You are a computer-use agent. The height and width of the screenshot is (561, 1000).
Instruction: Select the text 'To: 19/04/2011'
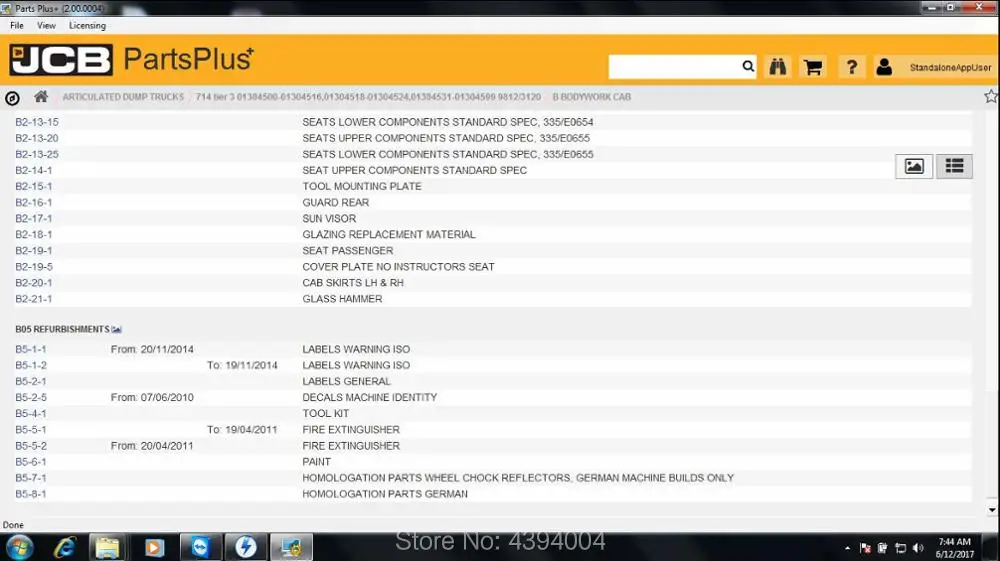tap(242, 430)
